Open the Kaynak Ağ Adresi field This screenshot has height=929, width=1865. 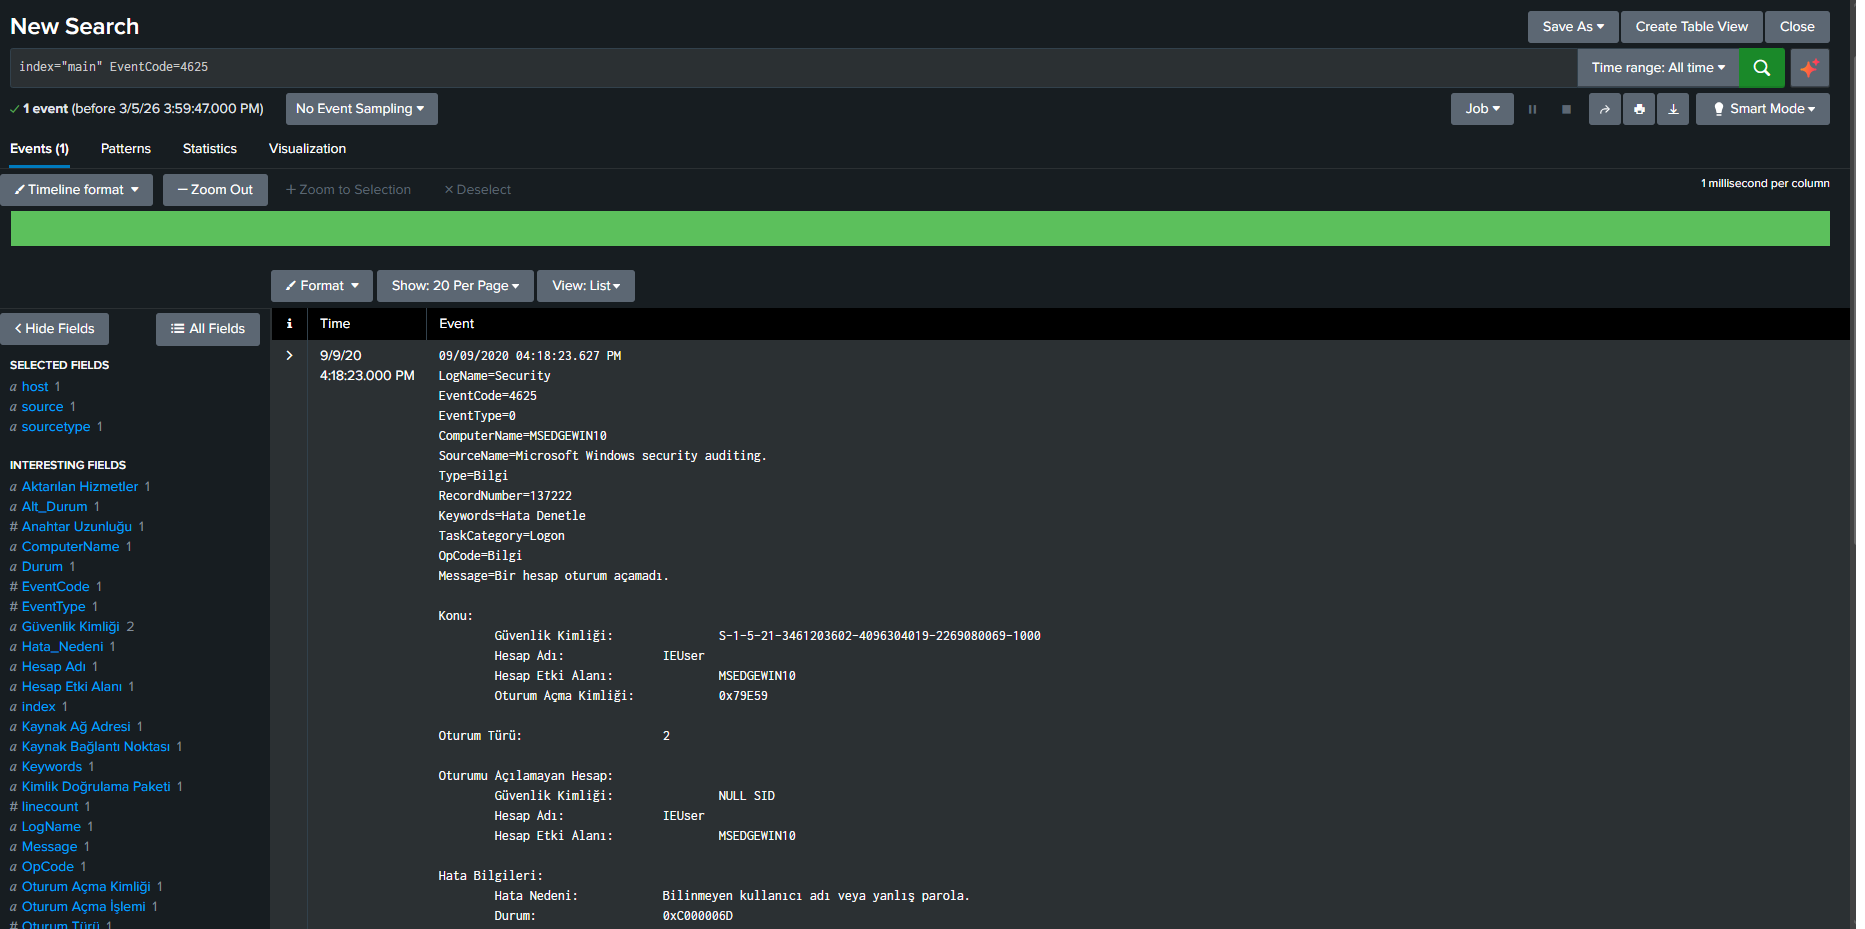point(76,727)
